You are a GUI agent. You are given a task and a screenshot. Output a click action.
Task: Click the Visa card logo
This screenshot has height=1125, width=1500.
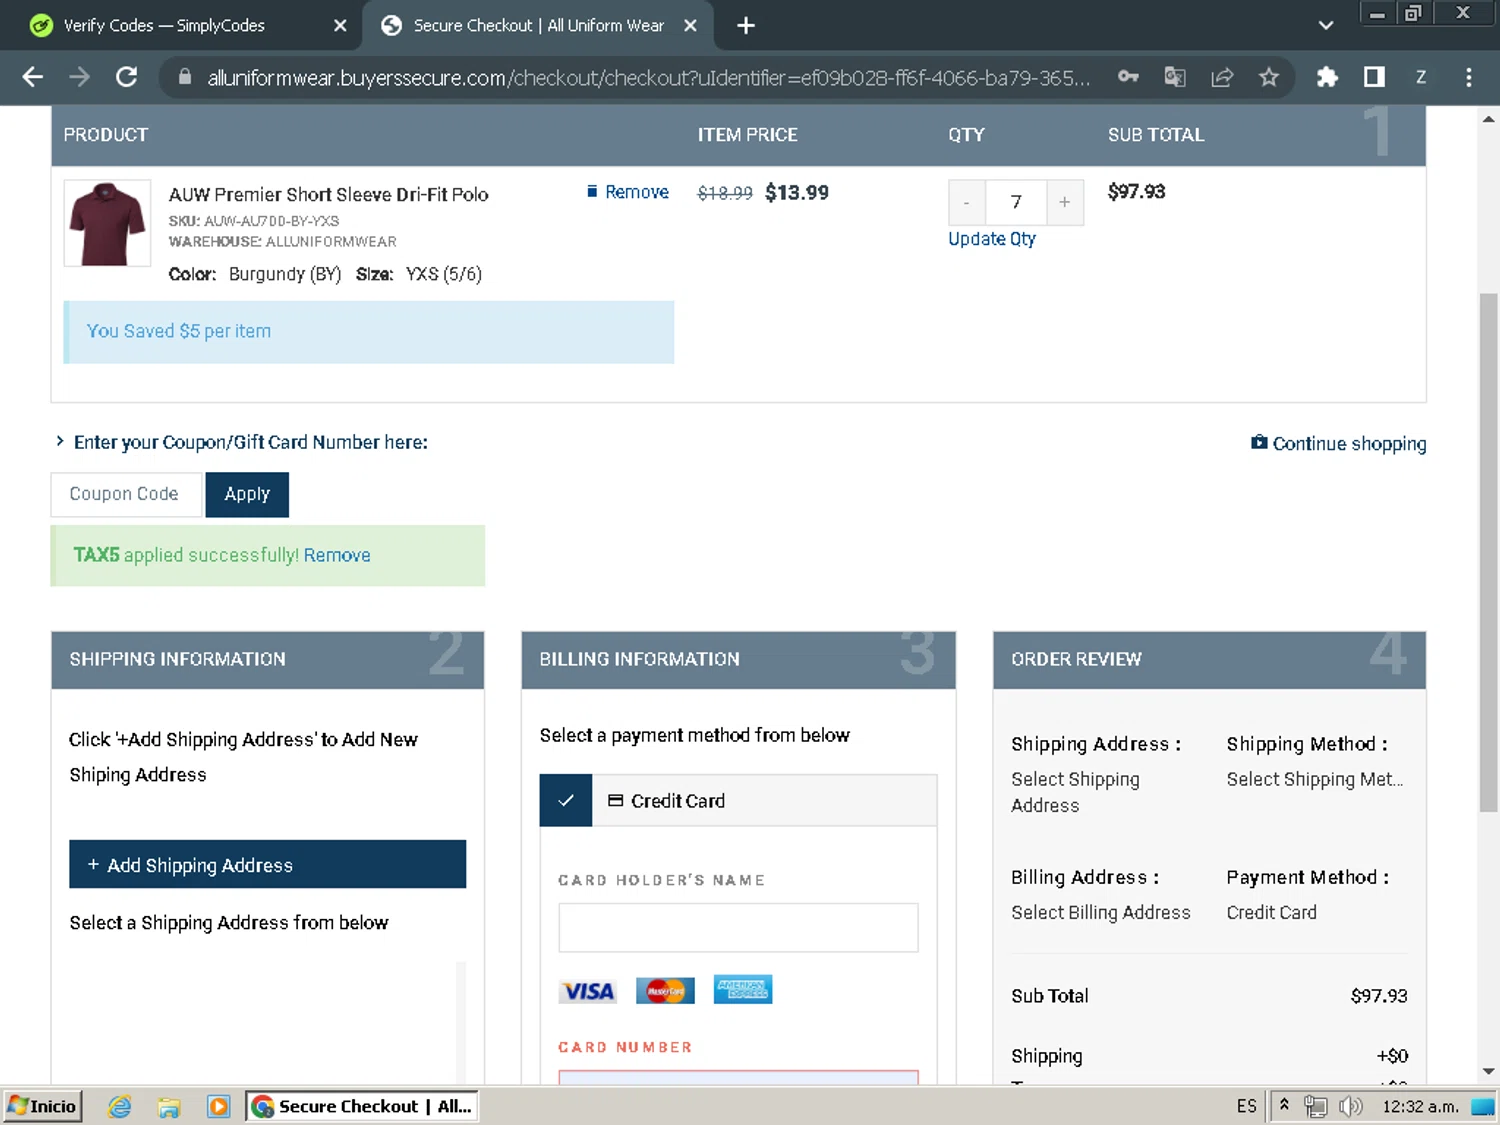(588, 991)
